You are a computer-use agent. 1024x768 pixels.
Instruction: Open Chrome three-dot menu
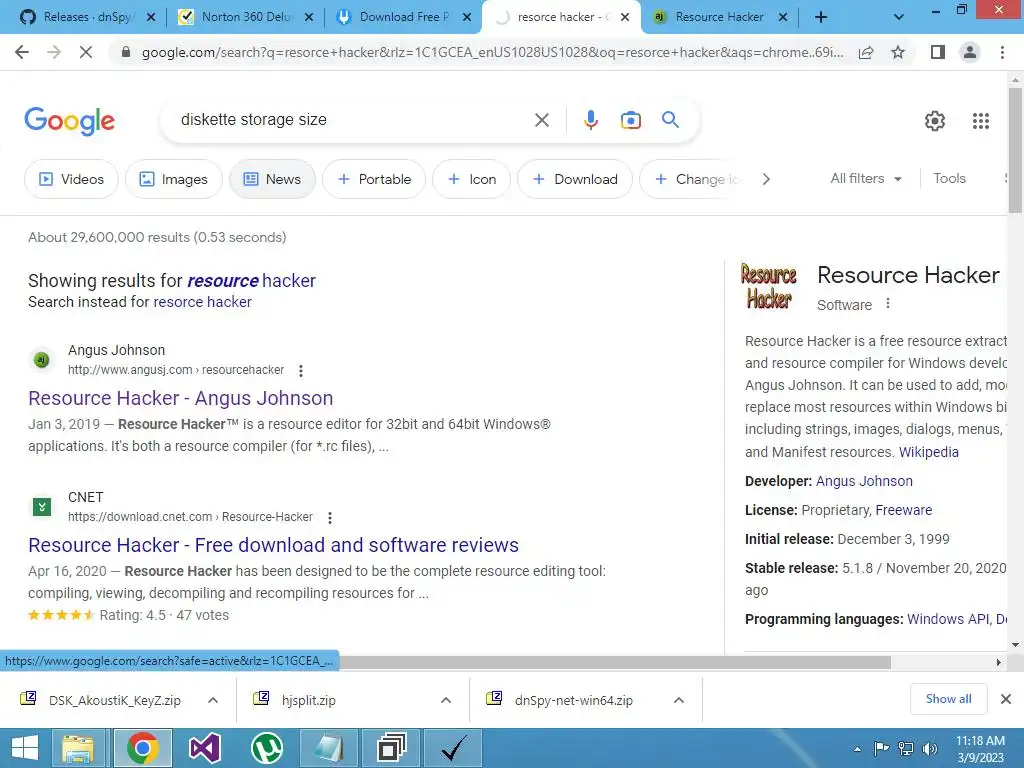click(1002, 52)
